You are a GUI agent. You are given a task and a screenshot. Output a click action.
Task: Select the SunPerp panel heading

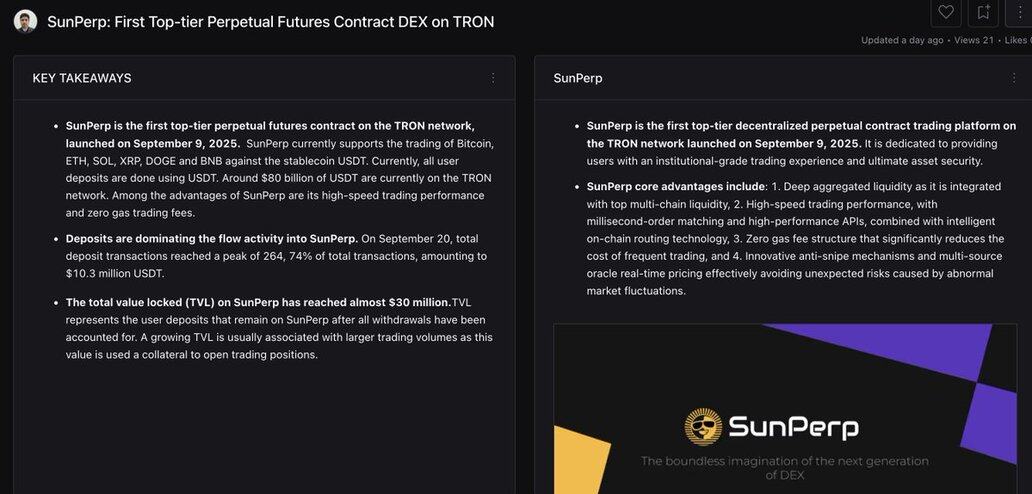578,78
